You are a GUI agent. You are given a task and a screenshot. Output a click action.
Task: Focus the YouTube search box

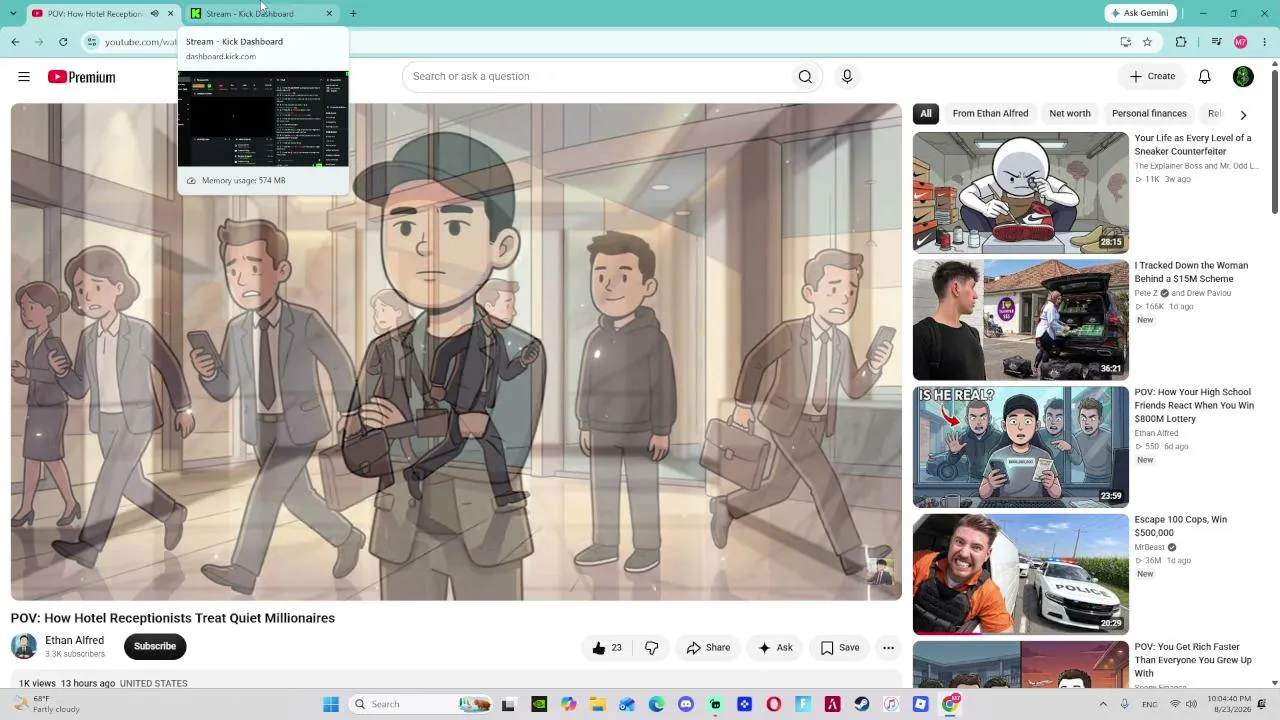(x=595, y=77)
